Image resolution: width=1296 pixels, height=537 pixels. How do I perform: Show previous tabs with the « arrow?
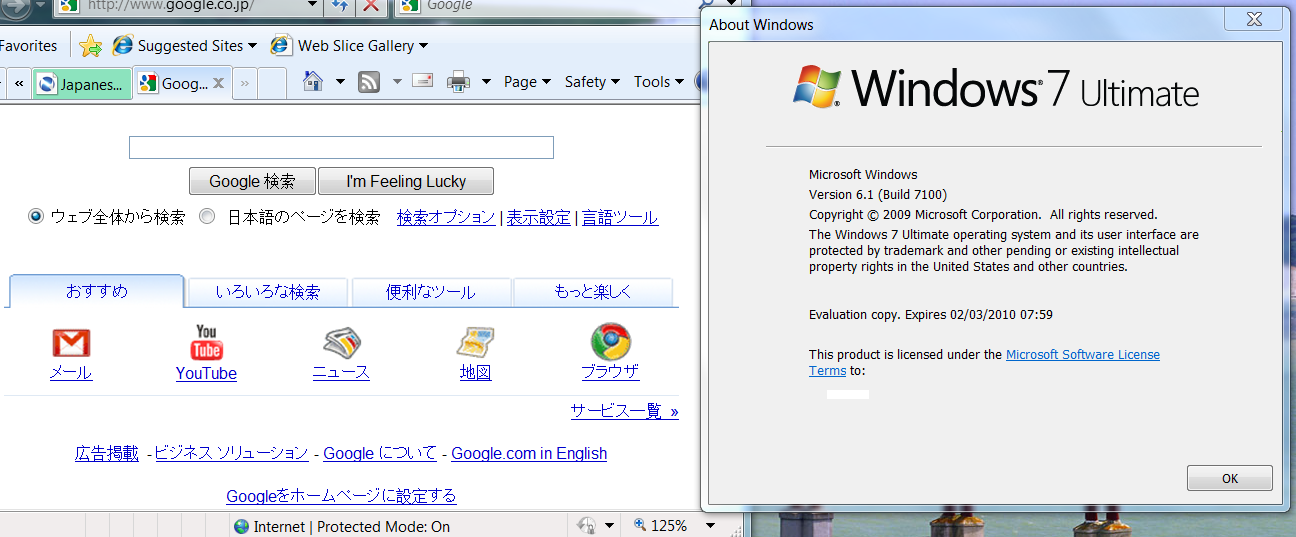pos(19,83)
